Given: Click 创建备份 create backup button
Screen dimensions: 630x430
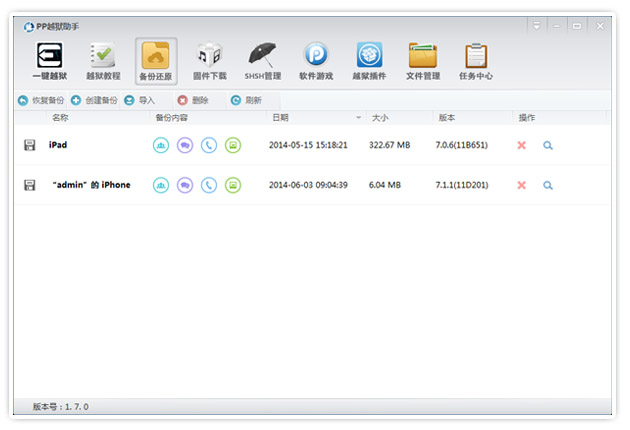Looking at the screenshot, I should 94,100.
